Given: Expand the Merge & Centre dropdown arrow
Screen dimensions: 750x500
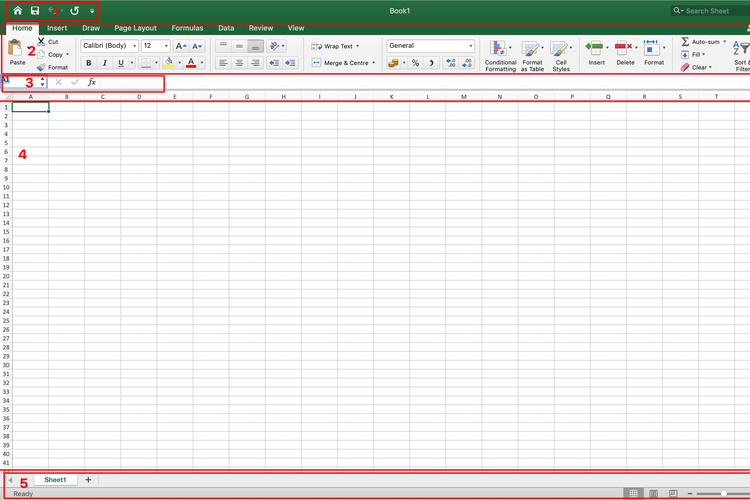Looking at the screenshot, I should (373, 63).
